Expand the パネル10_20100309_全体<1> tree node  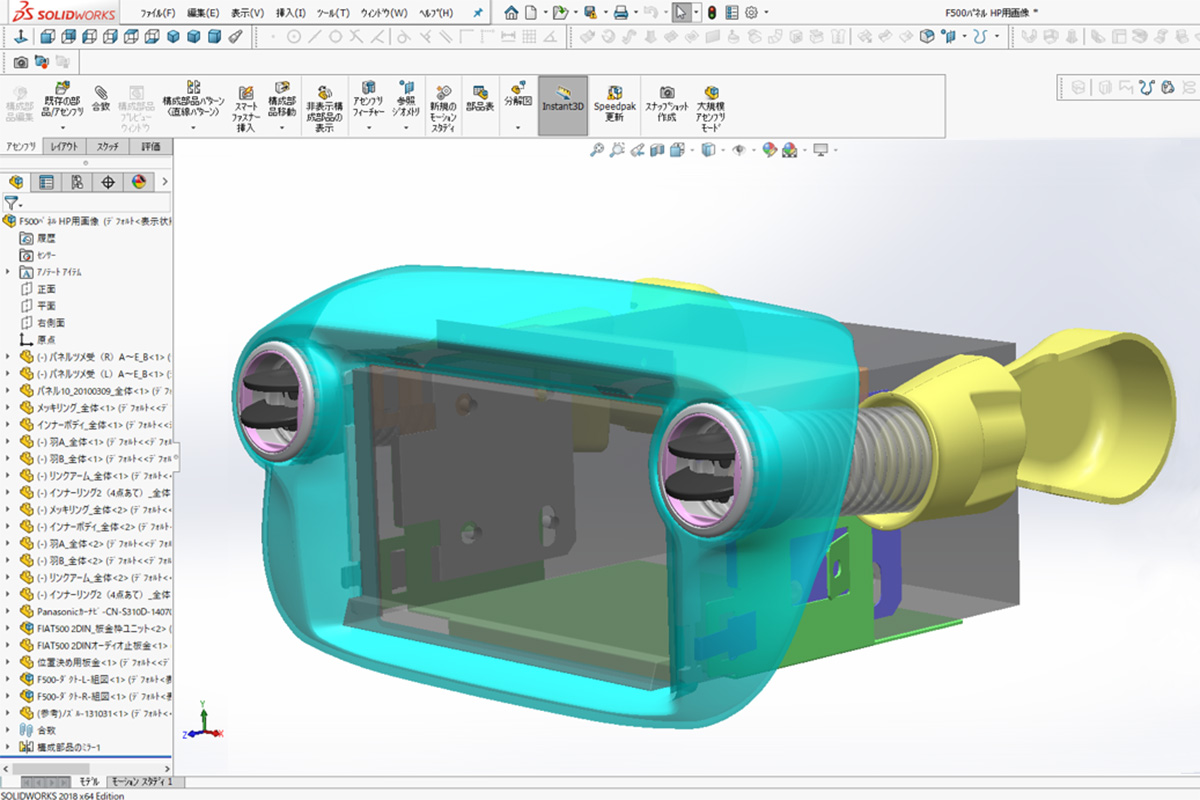tap(8, 391)
